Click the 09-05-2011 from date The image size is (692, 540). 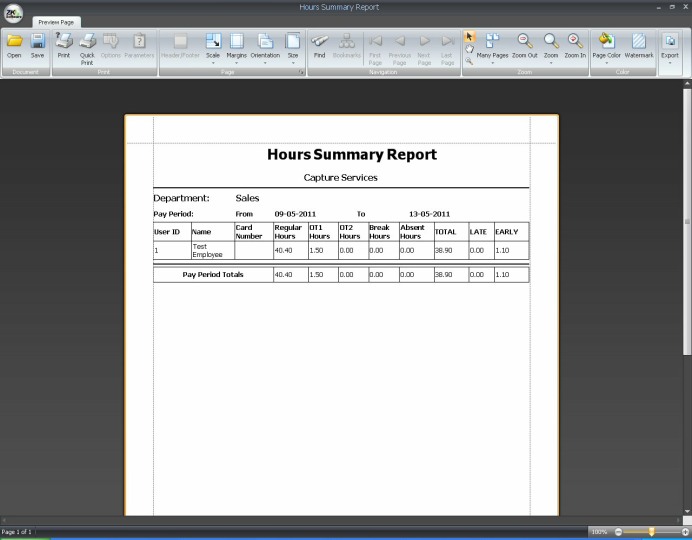pyautogui.click(x=295, y=214)
